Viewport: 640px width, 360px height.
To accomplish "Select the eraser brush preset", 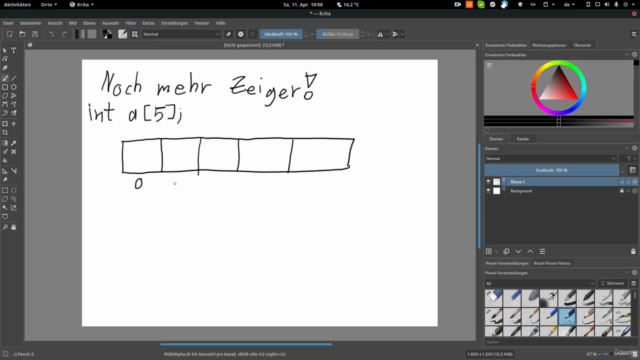I will [493, 298].
